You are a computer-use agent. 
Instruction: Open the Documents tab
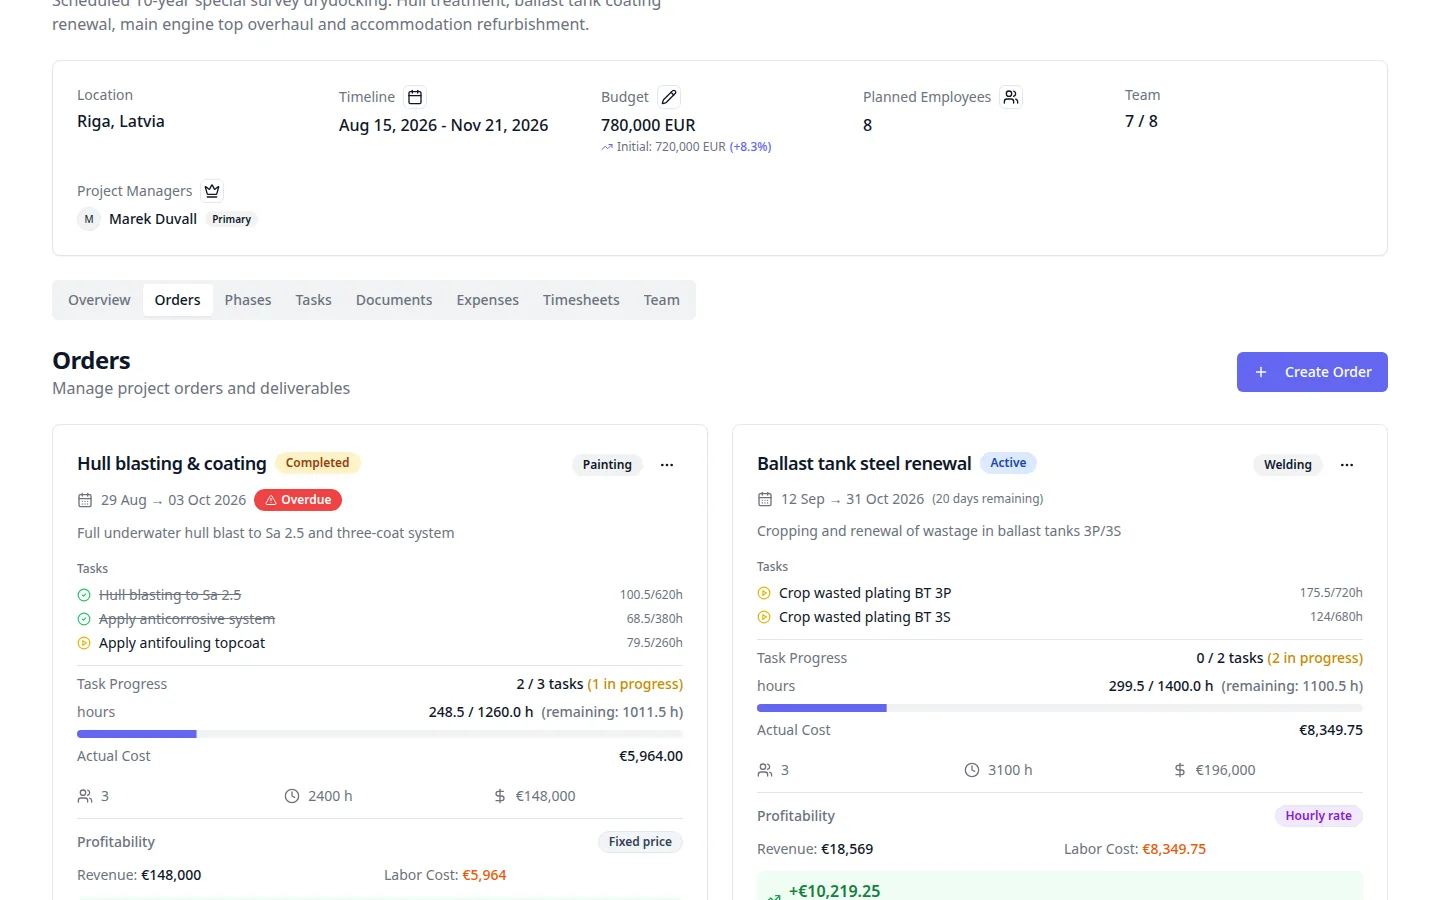pyautogui.click(x=394, y=300)
